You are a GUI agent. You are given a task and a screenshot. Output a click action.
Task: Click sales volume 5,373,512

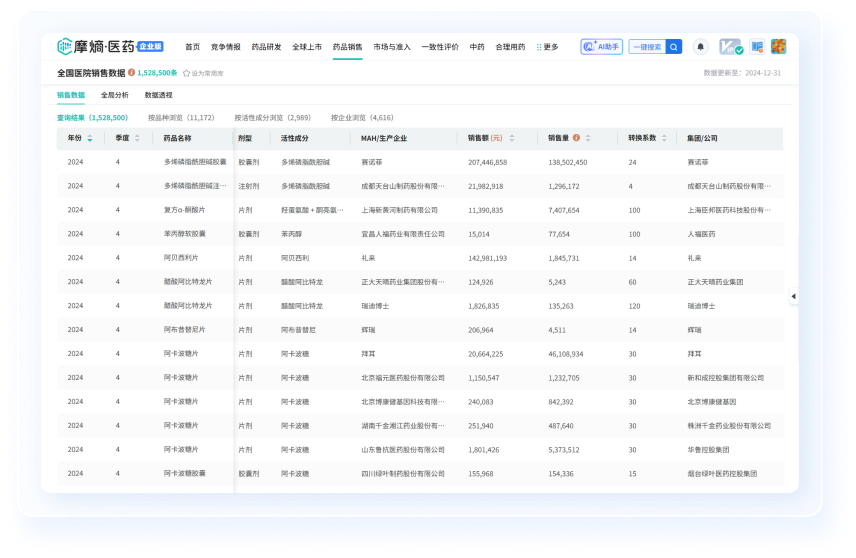(564, 450)
